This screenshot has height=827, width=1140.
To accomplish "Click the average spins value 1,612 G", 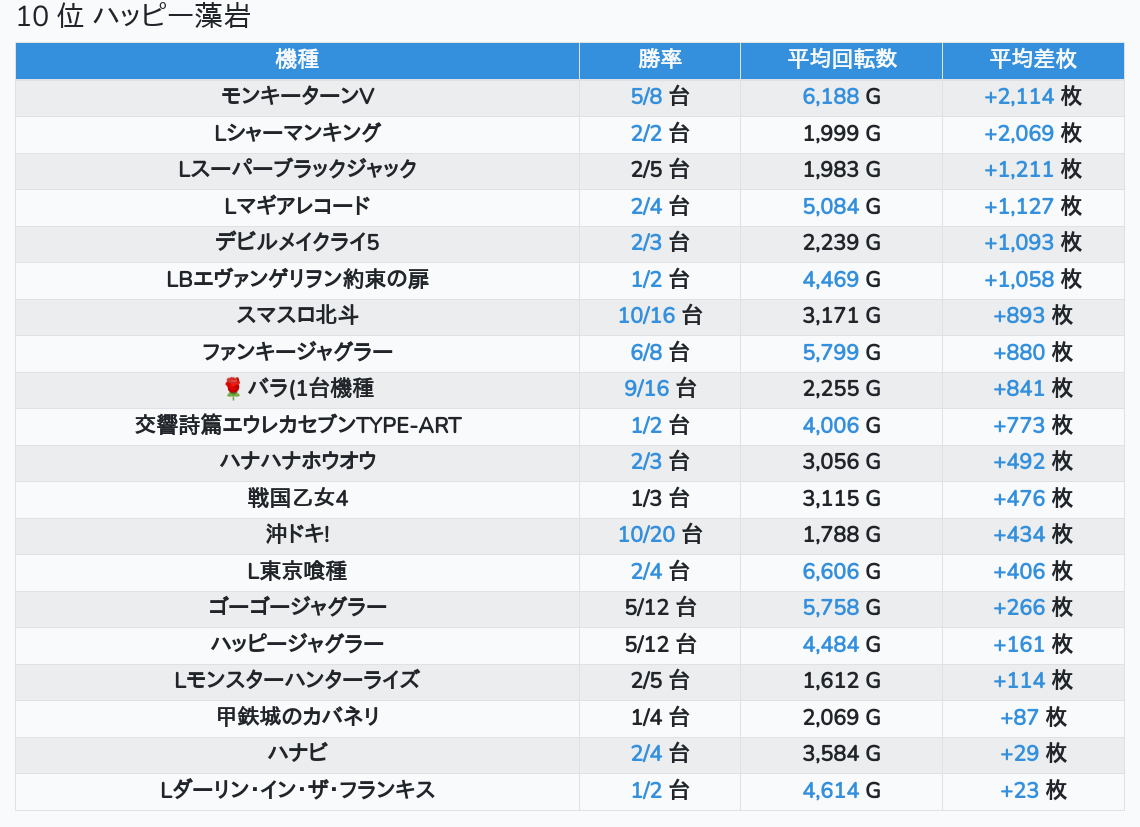I will pyautogui.click(x=842, y=680).
